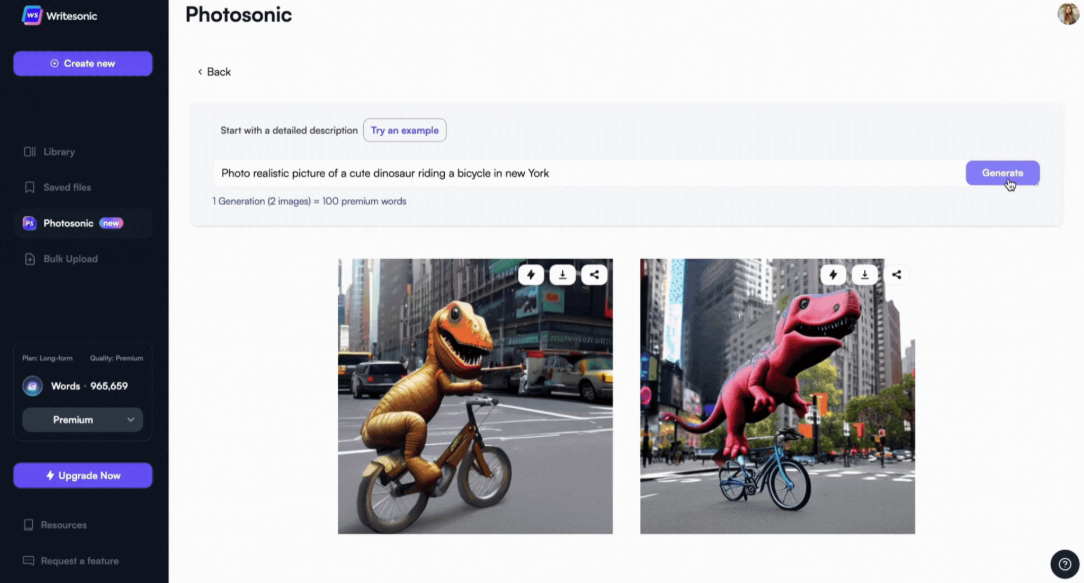Expand the Premium quality dropdown

[x=83, y=420]
